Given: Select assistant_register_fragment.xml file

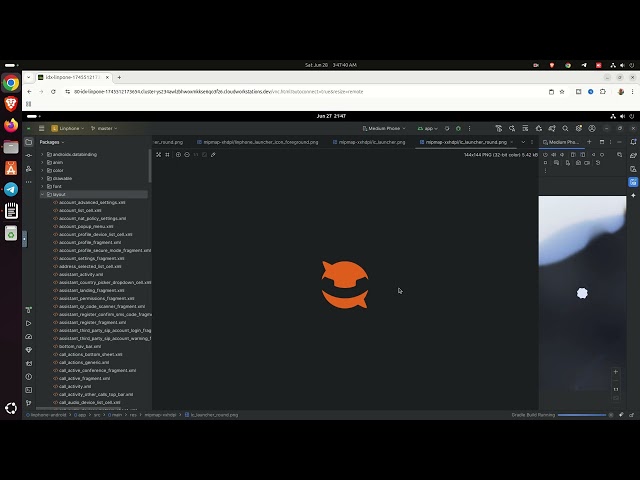Looking at the screenshot, I should point(90,322).
